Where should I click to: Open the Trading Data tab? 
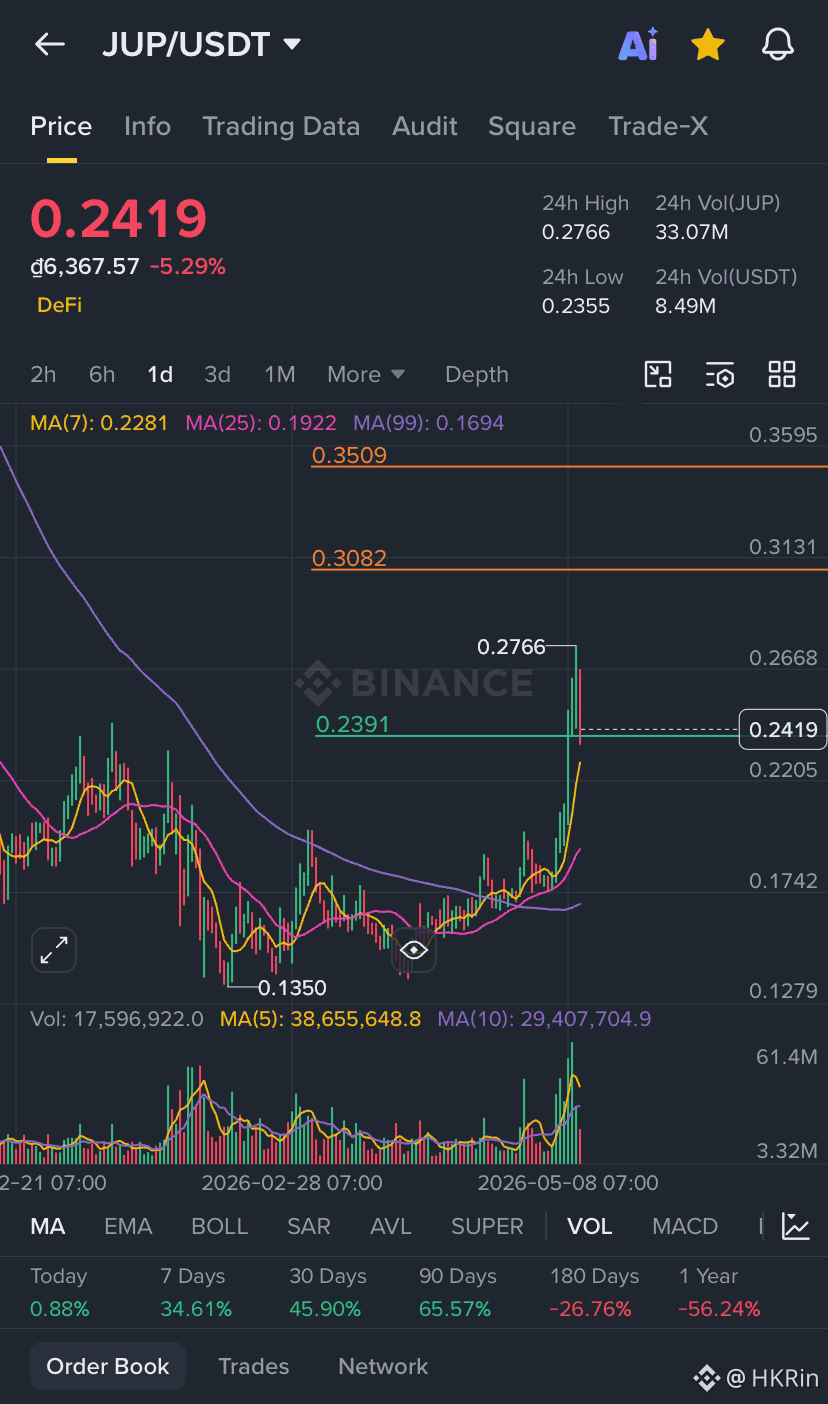(x=281, y=126)
